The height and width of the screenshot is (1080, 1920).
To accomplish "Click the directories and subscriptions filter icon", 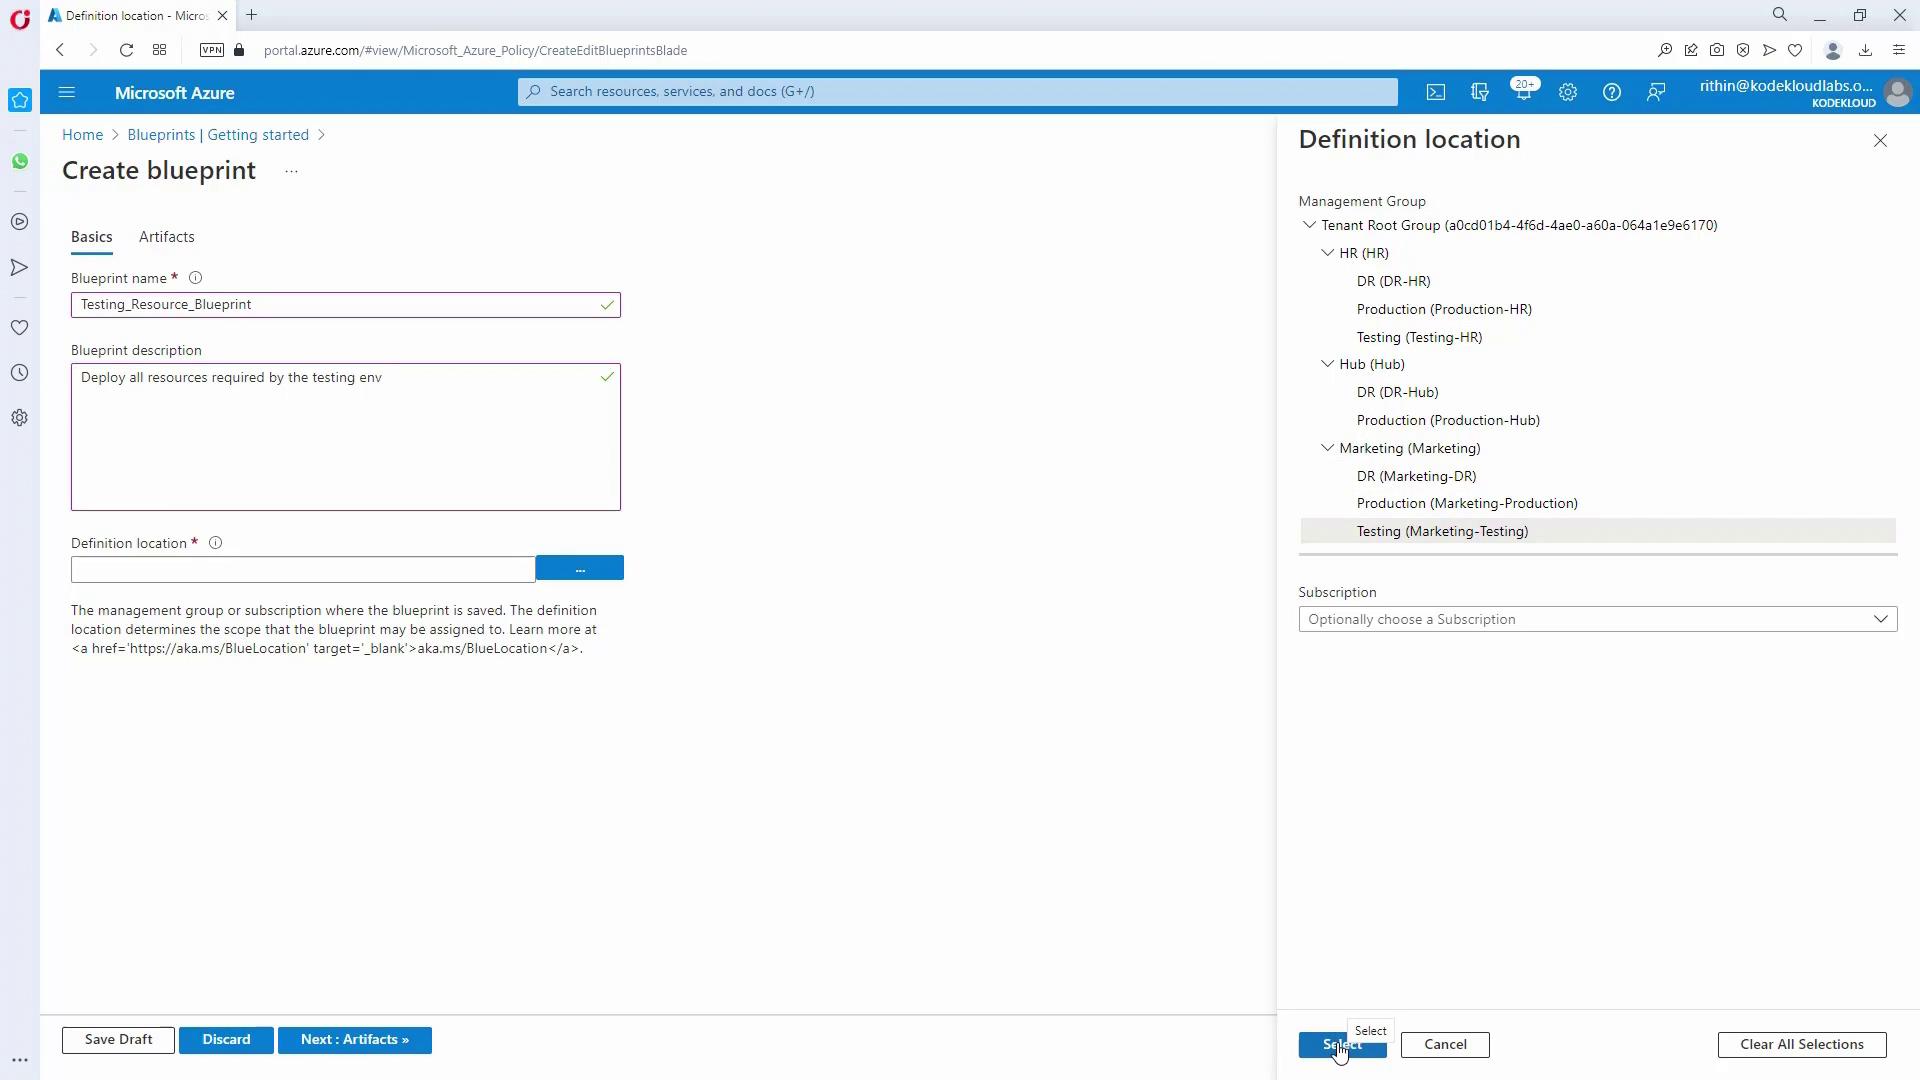I will 1480,92.
